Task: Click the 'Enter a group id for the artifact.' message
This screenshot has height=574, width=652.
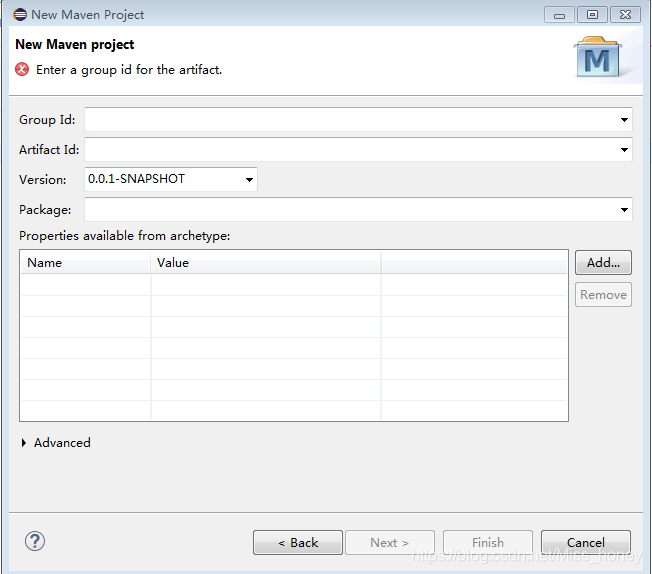Action: click(x=129, y=70)
